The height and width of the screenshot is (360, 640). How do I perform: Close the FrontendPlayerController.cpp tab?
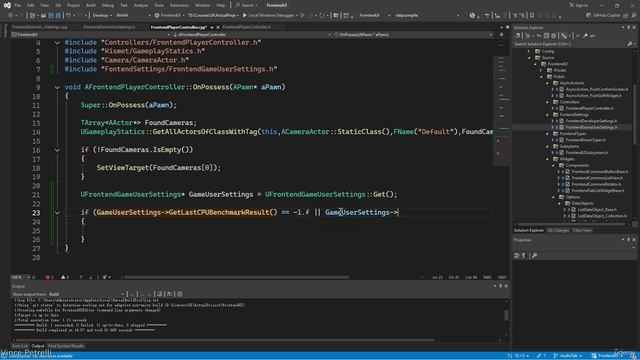(218, 27)
